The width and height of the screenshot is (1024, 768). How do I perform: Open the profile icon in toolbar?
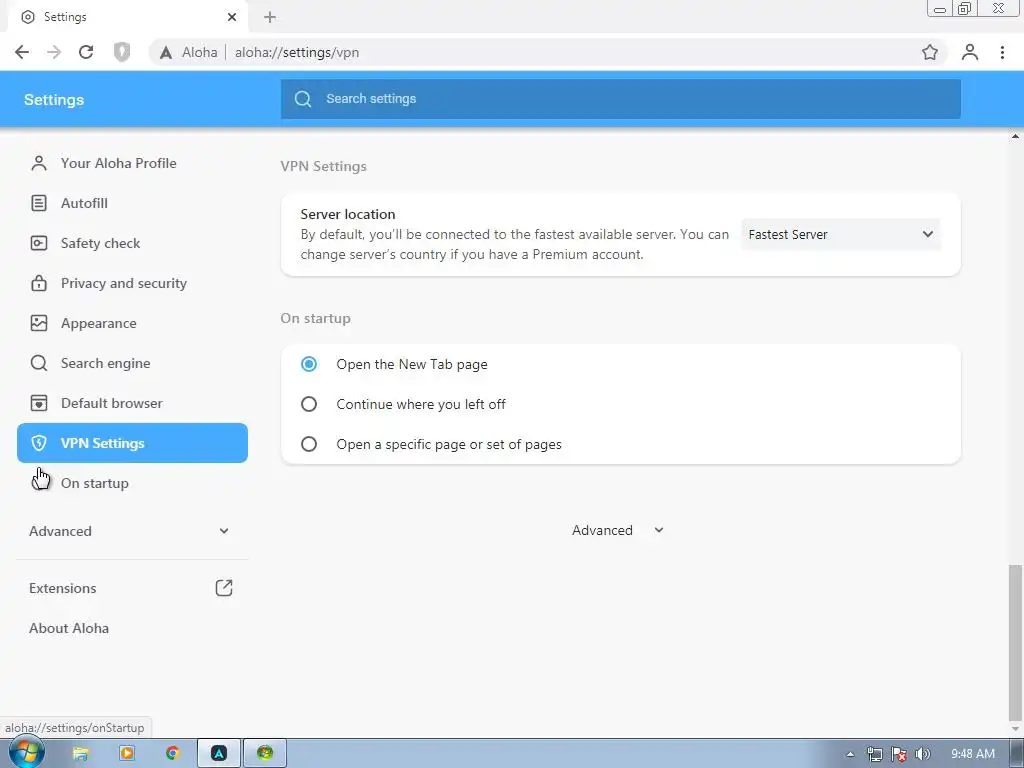click(970, 52)
